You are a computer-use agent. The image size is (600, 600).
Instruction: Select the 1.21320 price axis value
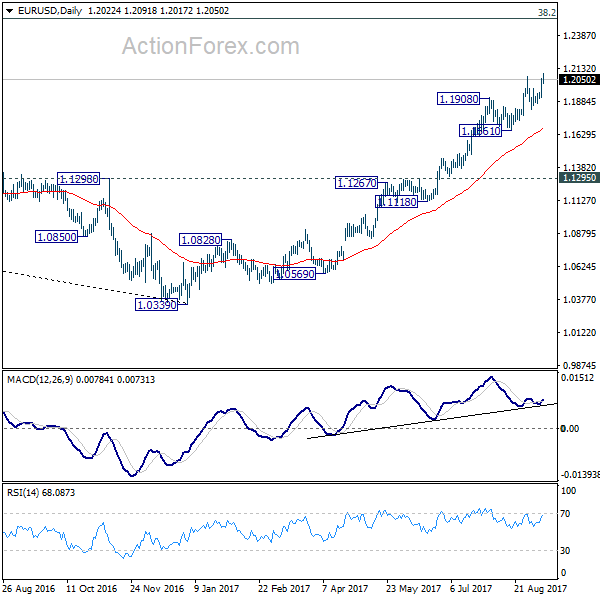coord(579,68)
